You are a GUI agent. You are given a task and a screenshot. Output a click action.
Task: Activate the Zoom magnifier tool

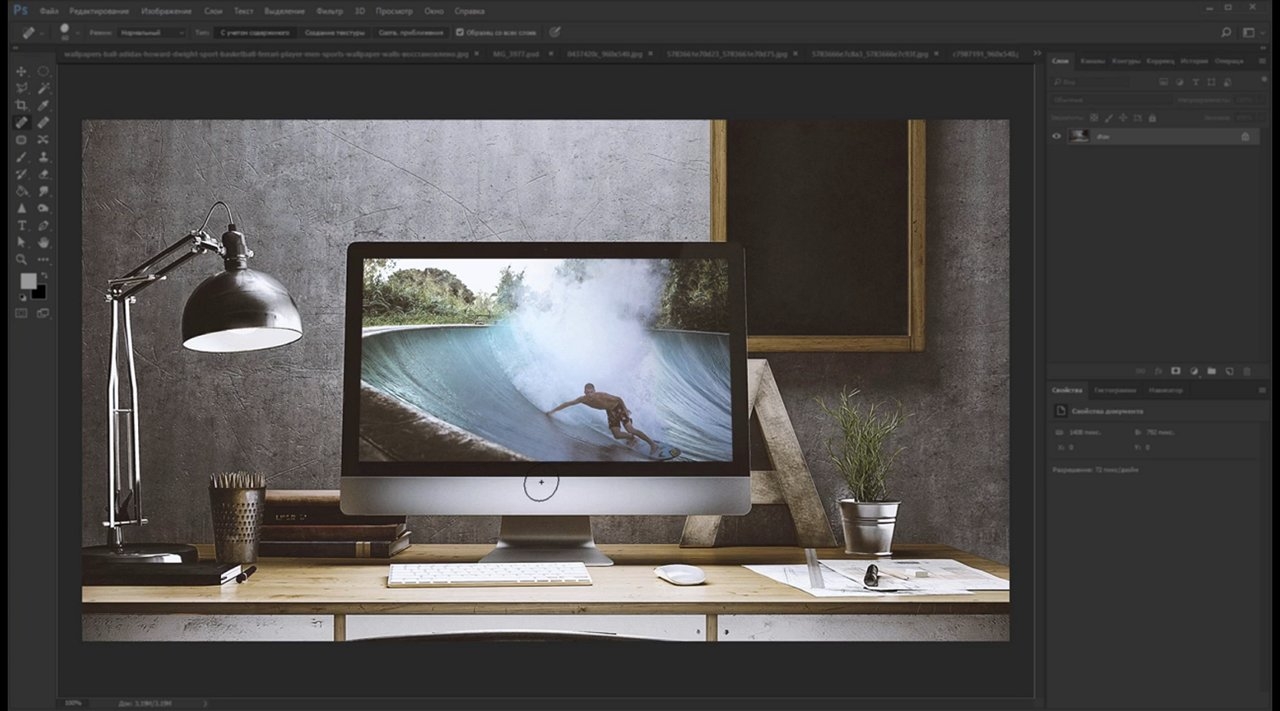[21, 259]
